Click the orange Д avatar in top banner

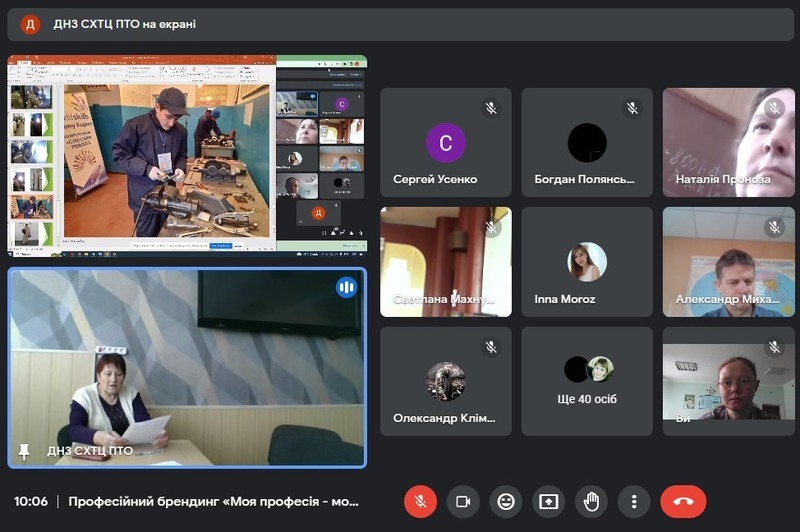click(x=30, y=24)
